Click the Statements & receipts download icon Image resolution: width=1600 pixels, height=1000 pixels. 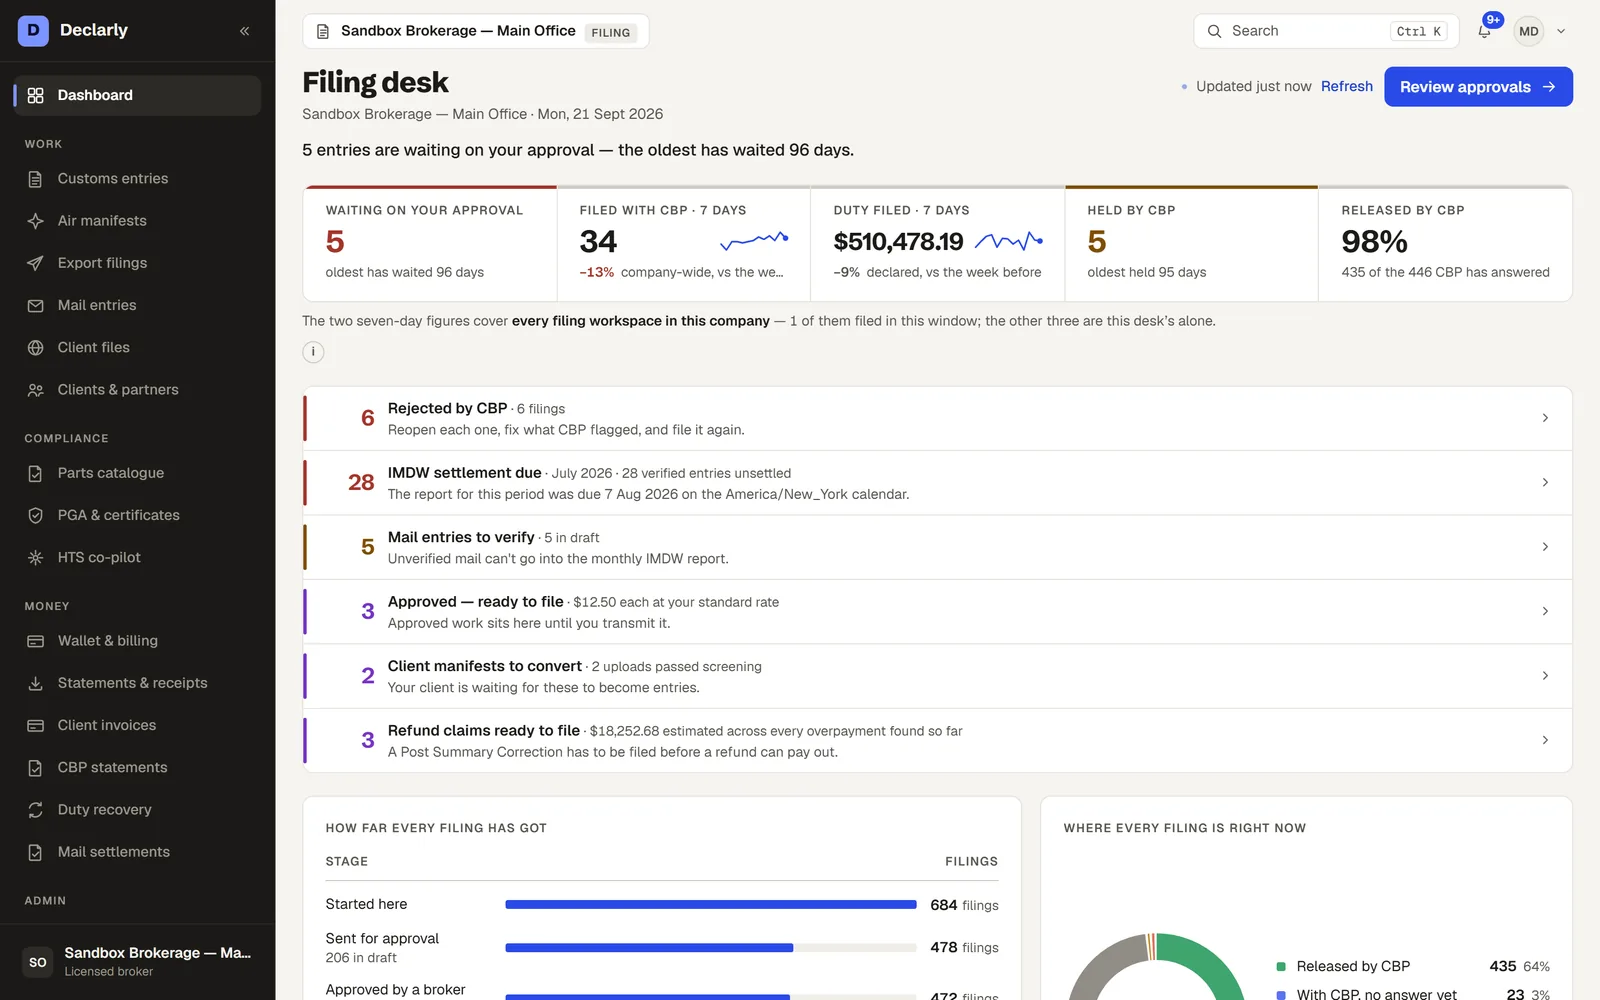point(35,683)
